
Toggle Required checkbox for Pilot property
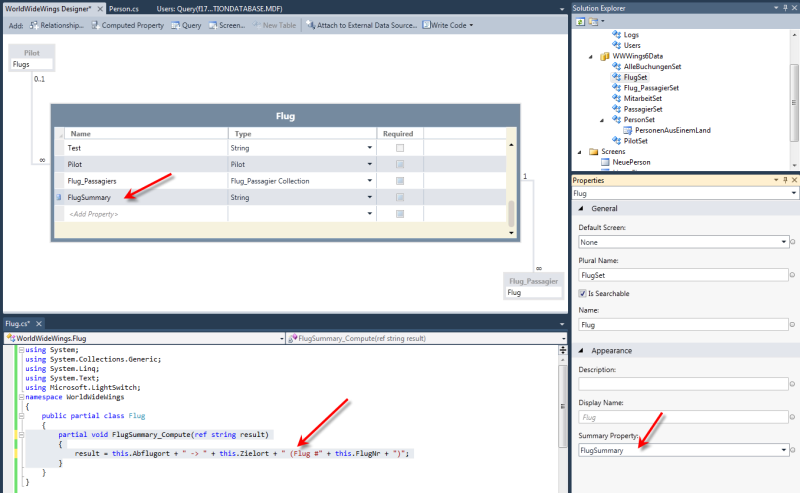pos(400,164)
